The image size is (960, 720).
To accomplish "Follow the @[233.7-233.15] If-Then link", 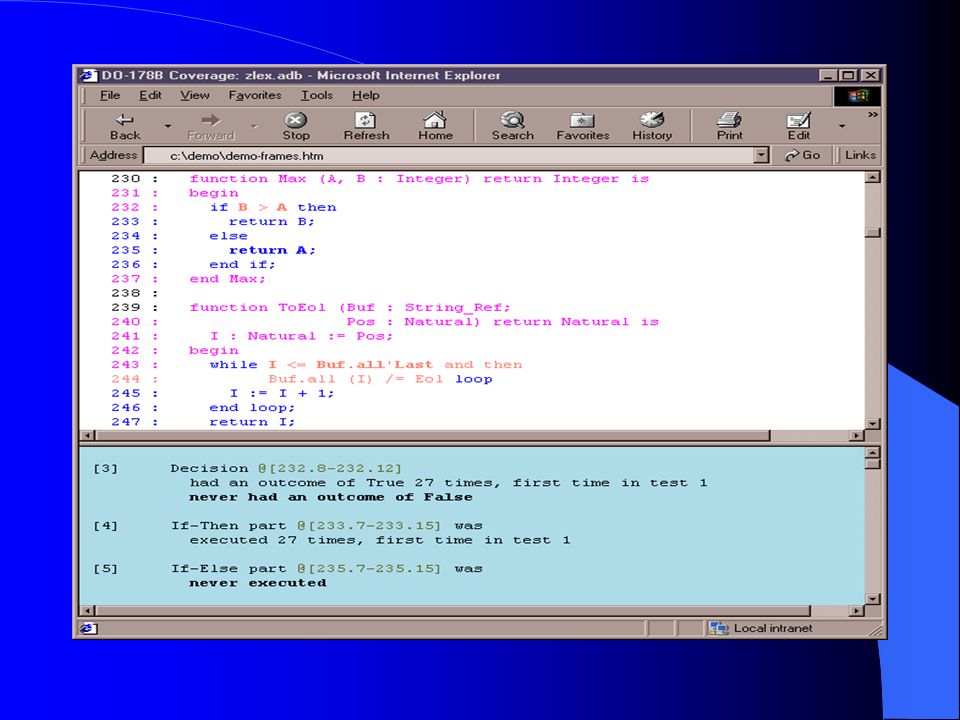I will pyautogui.click(x=369, y=526).
